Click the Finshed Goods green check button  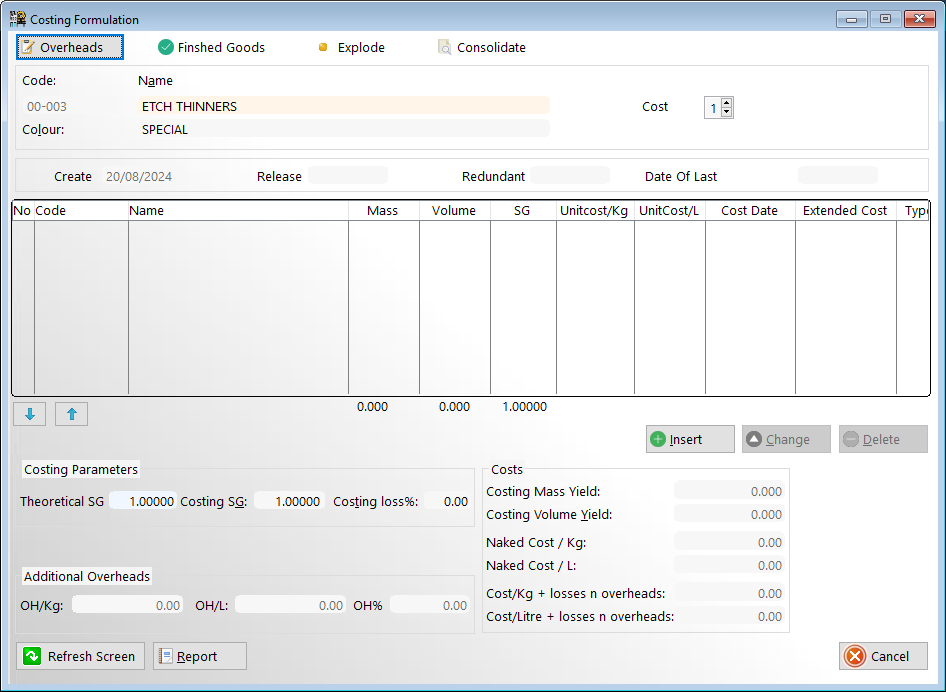pos(211,47)
